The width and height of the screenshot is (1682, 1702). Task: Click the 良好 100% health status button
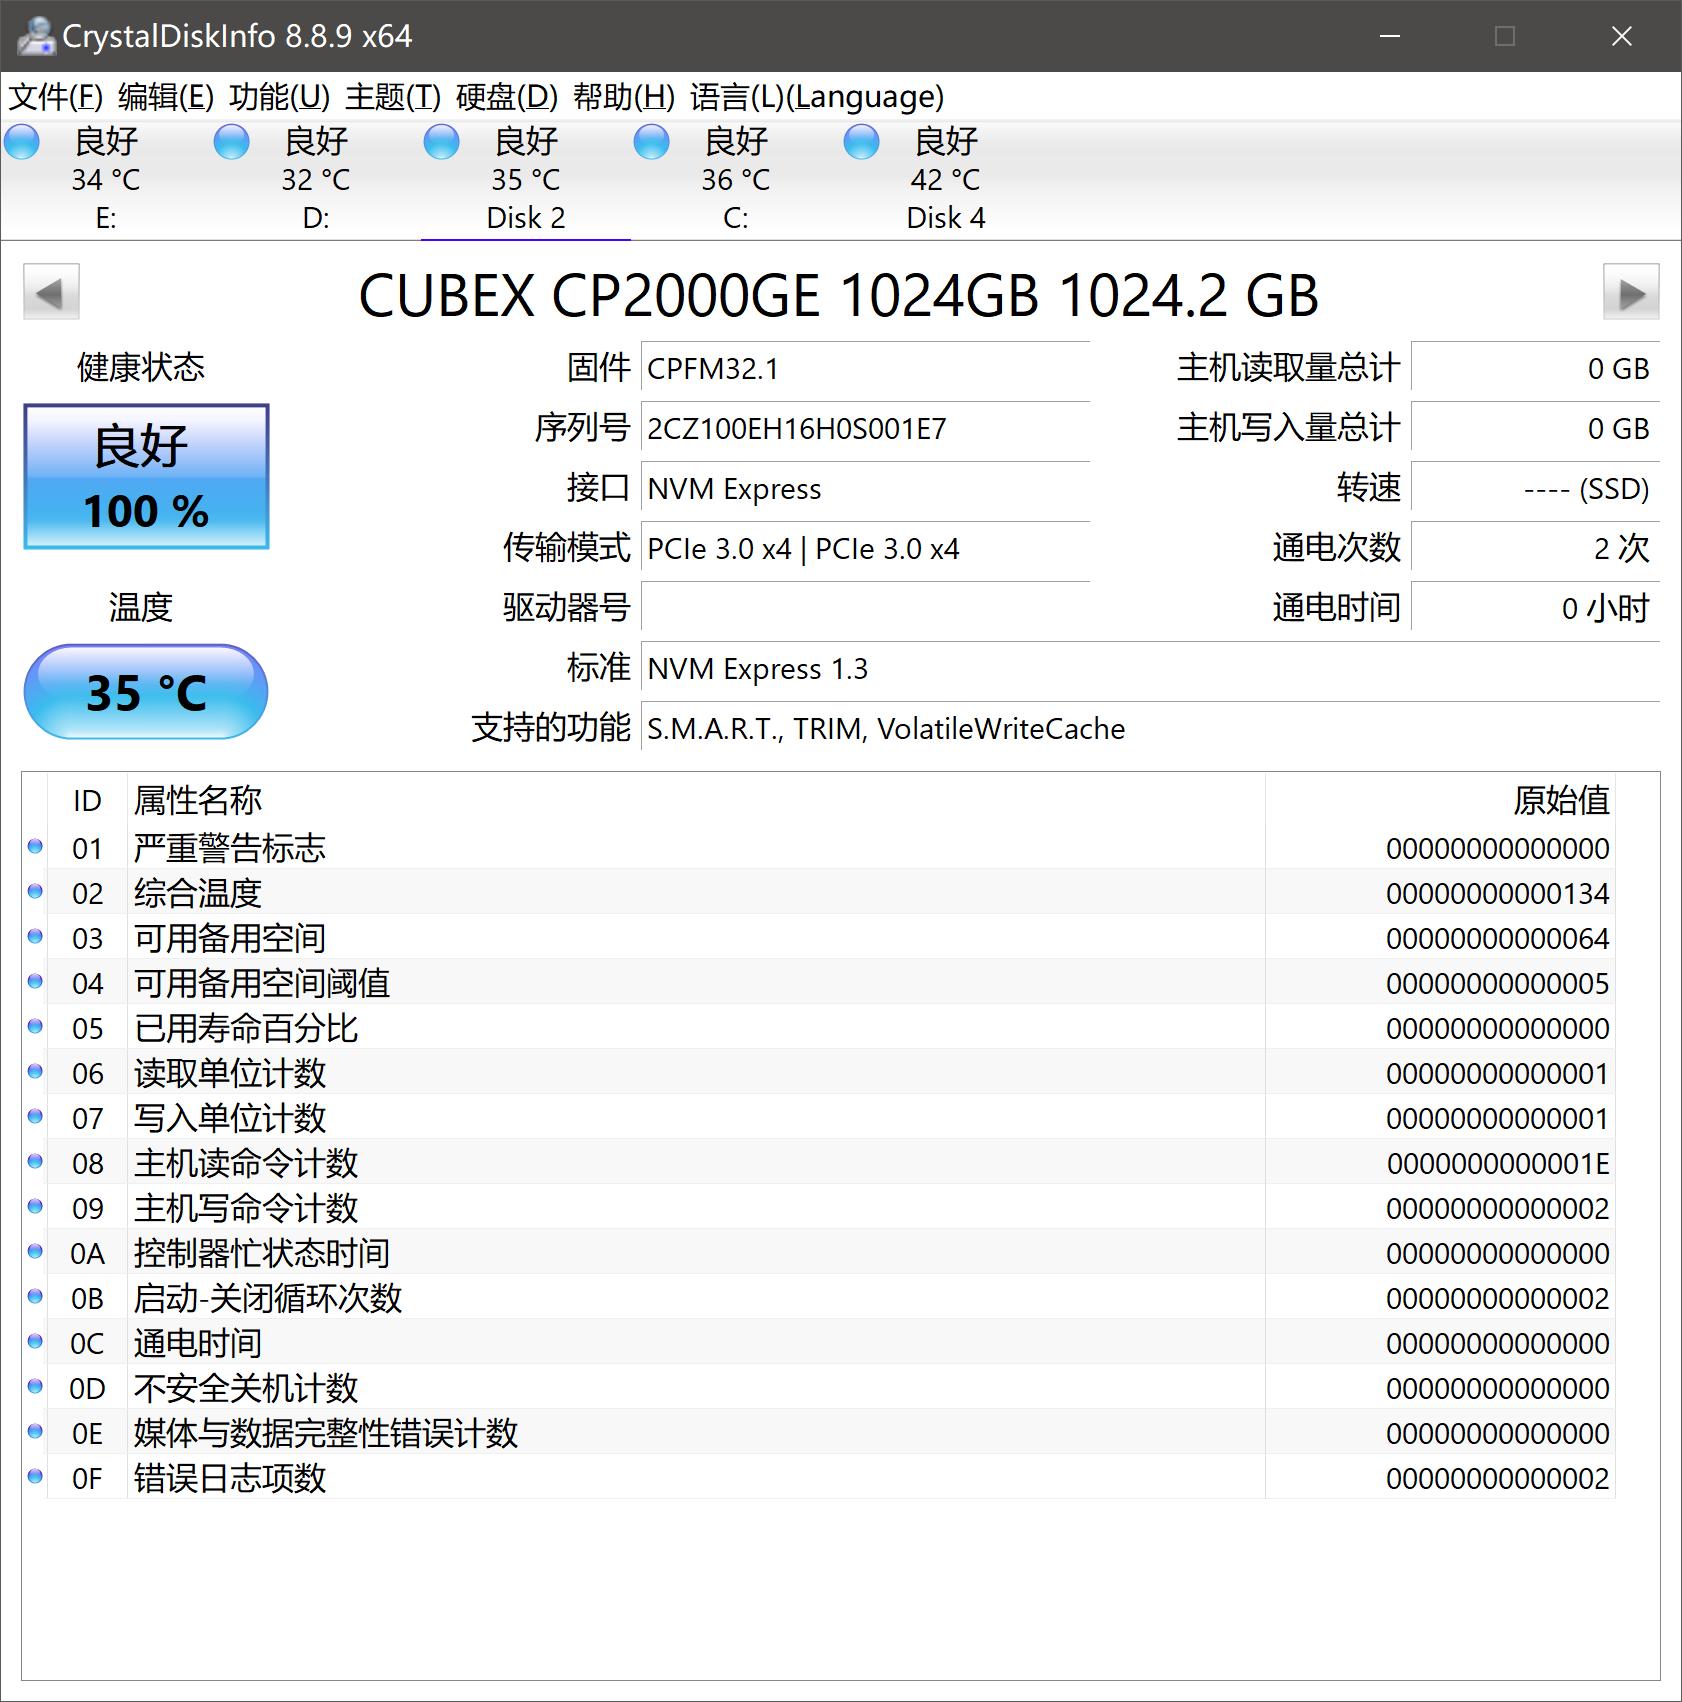(146, 476)
